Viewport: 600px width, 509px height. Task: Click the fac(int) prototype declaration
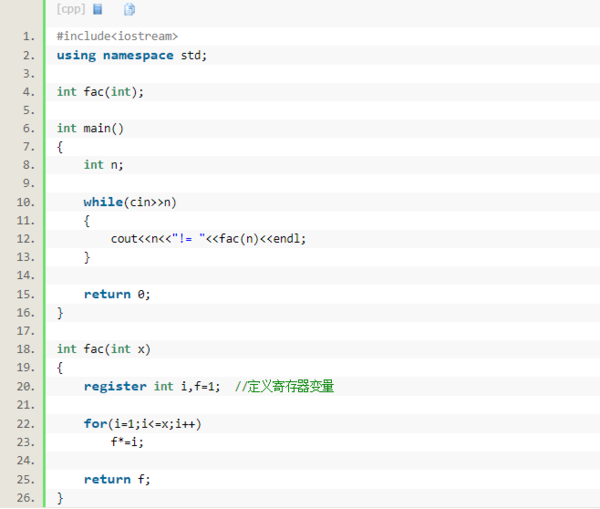(100, 92)
